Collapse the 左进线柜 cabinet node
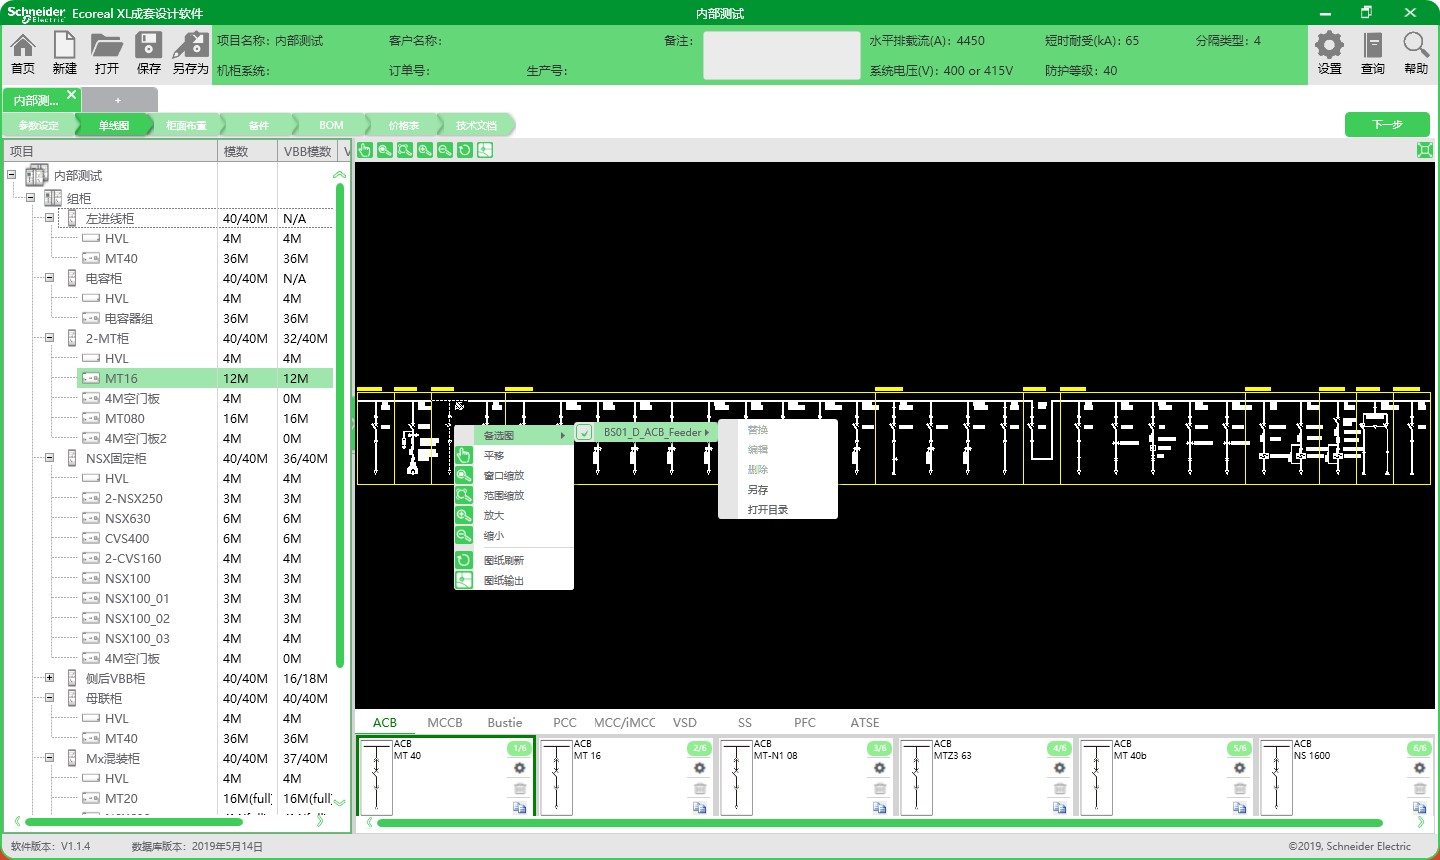 49,218
